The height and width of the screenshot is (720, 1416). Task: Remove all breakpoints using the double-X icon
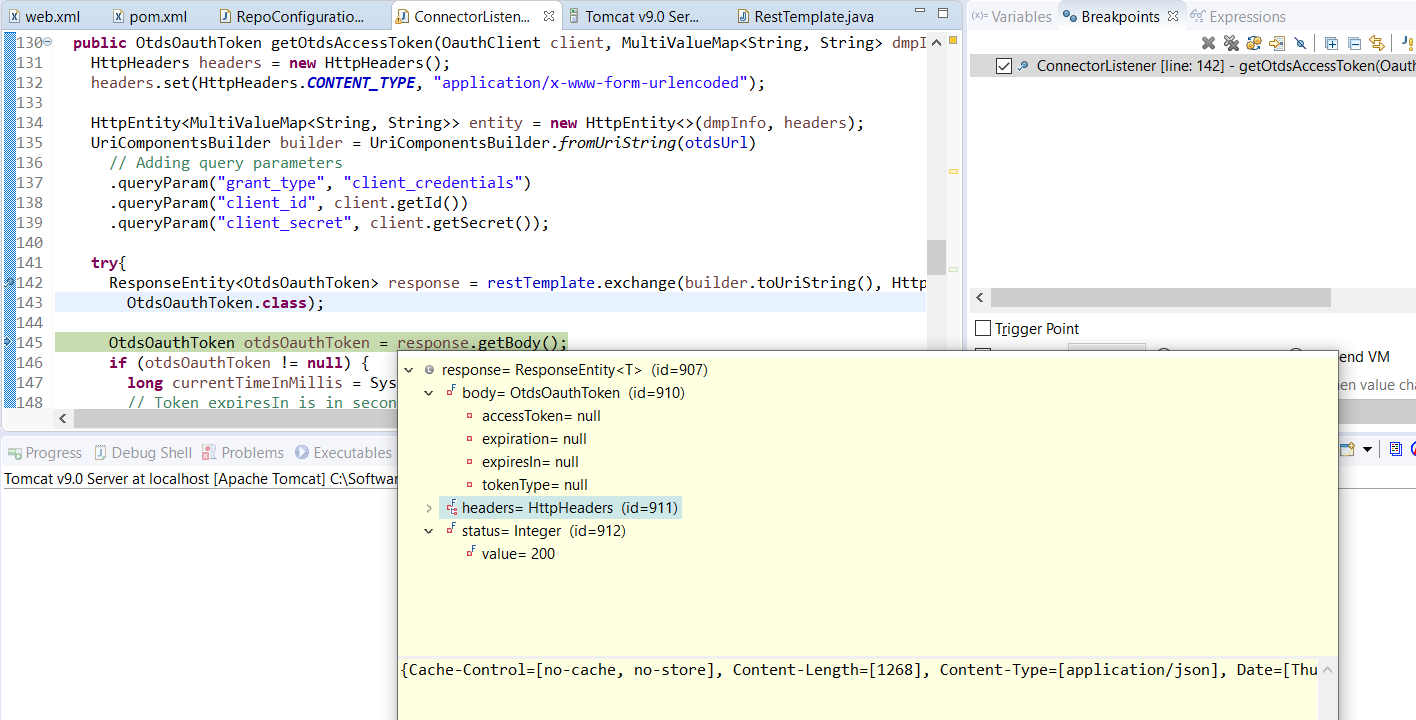[x=1231, y=42]
